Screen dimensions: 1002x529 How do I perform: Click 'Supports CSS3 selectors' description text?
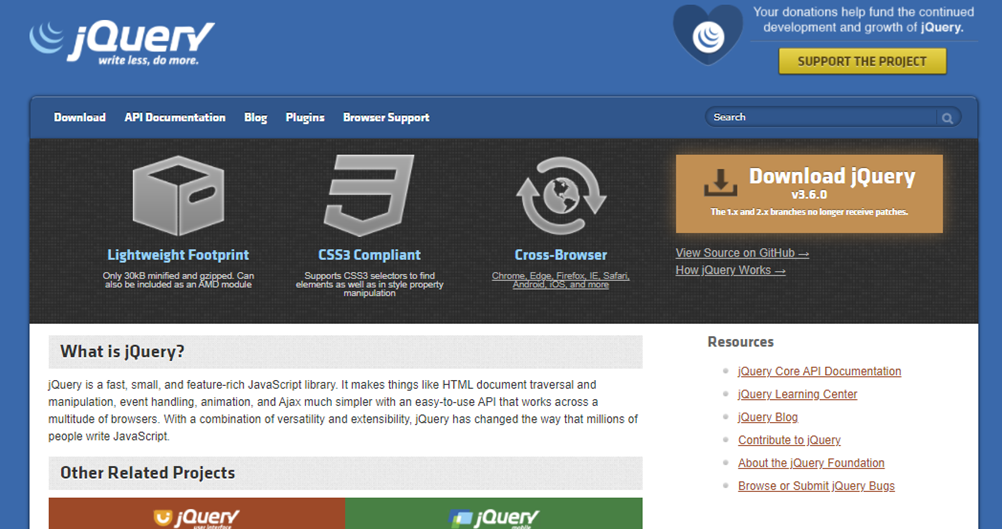pyautogui.click(x=369, y=284)
